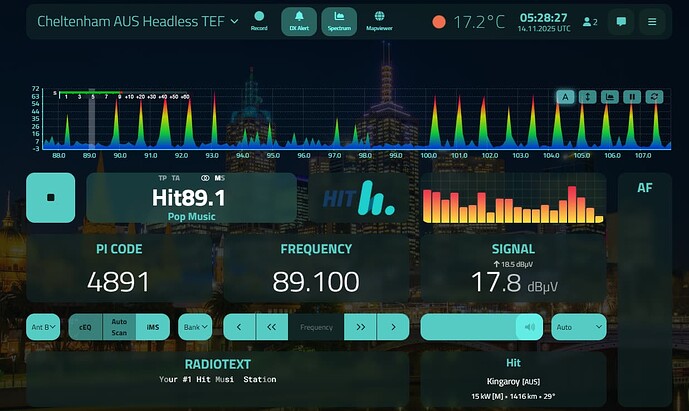The image size is (689, 411).
Task: Open the hamburger menu in top bar
Action: [x=653, y=22]
